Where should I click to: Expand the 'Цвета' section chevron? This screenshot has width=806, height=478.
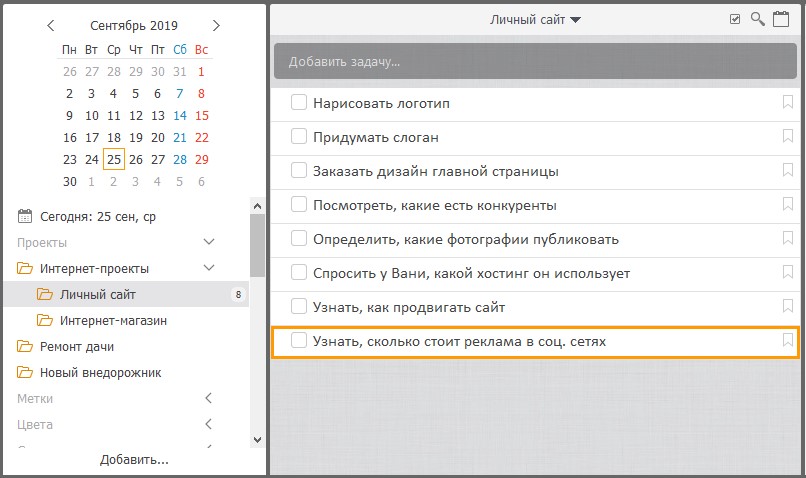[209, 424]
